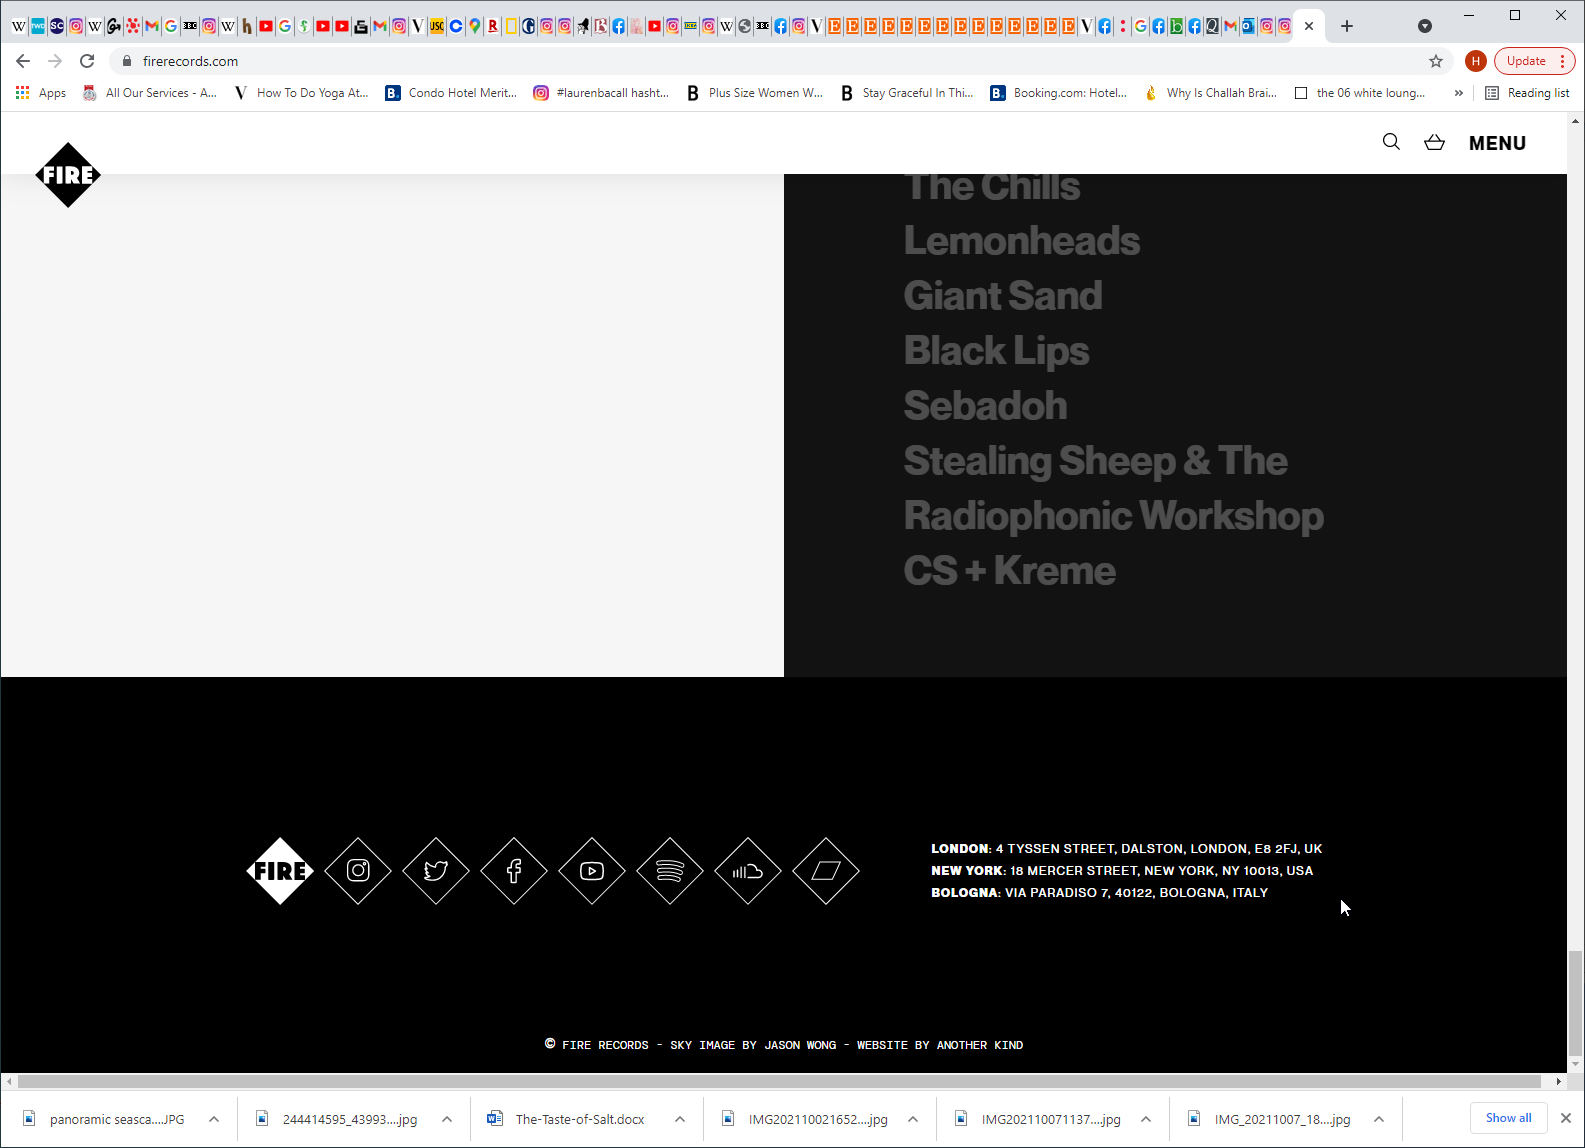Select The Chills artist link

[992, 188]
